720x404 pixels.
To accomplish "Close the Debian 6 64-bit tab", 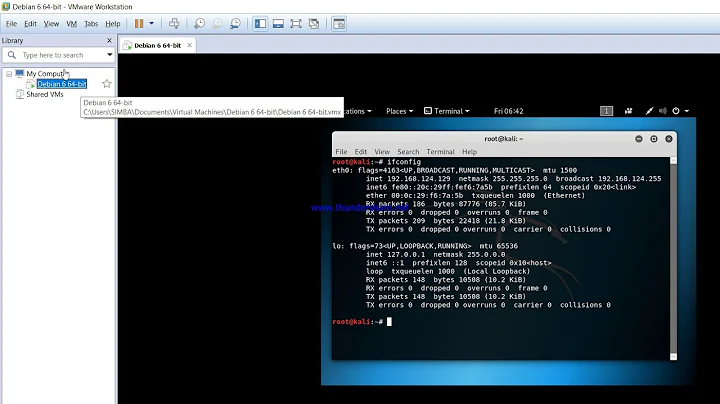I will tap(189, 45).
